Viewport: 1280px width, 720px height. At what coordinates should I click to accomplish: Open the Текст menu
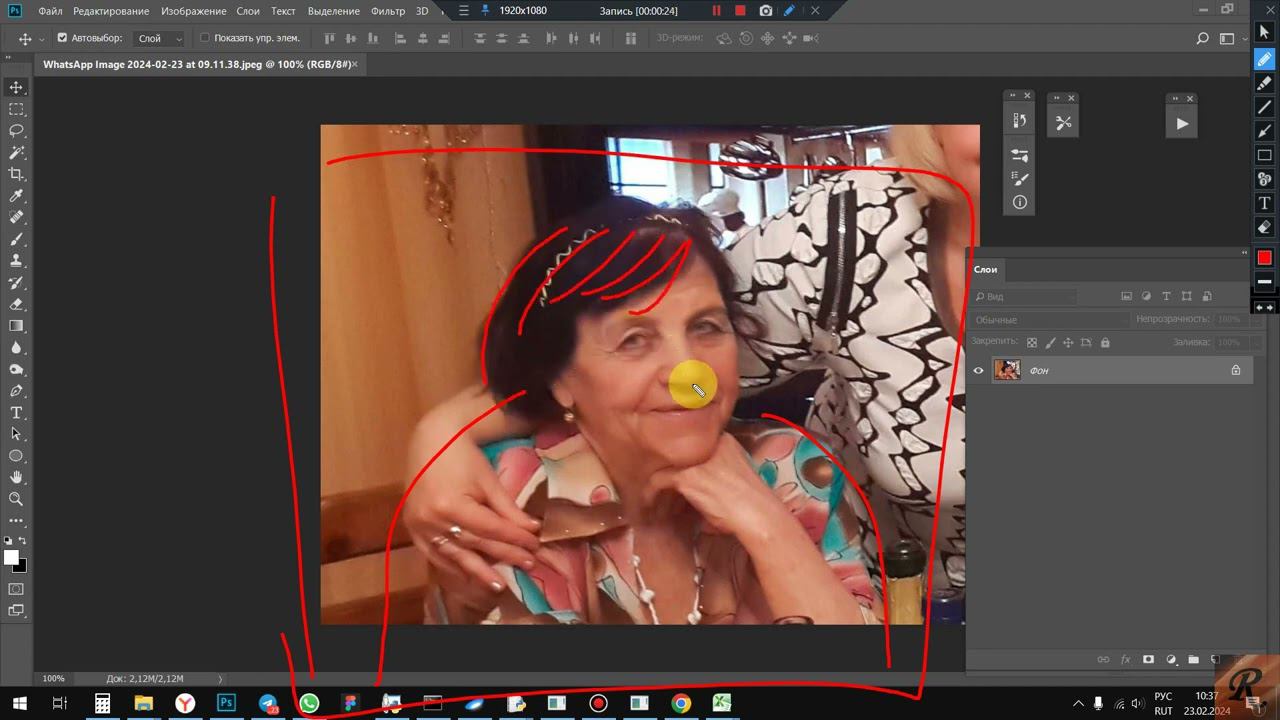pos(283,11)
